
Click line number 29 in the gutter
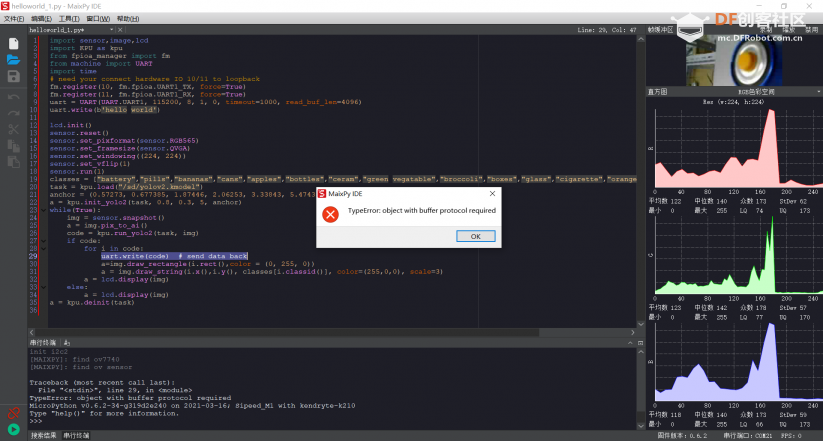click(x=33, y=256)
